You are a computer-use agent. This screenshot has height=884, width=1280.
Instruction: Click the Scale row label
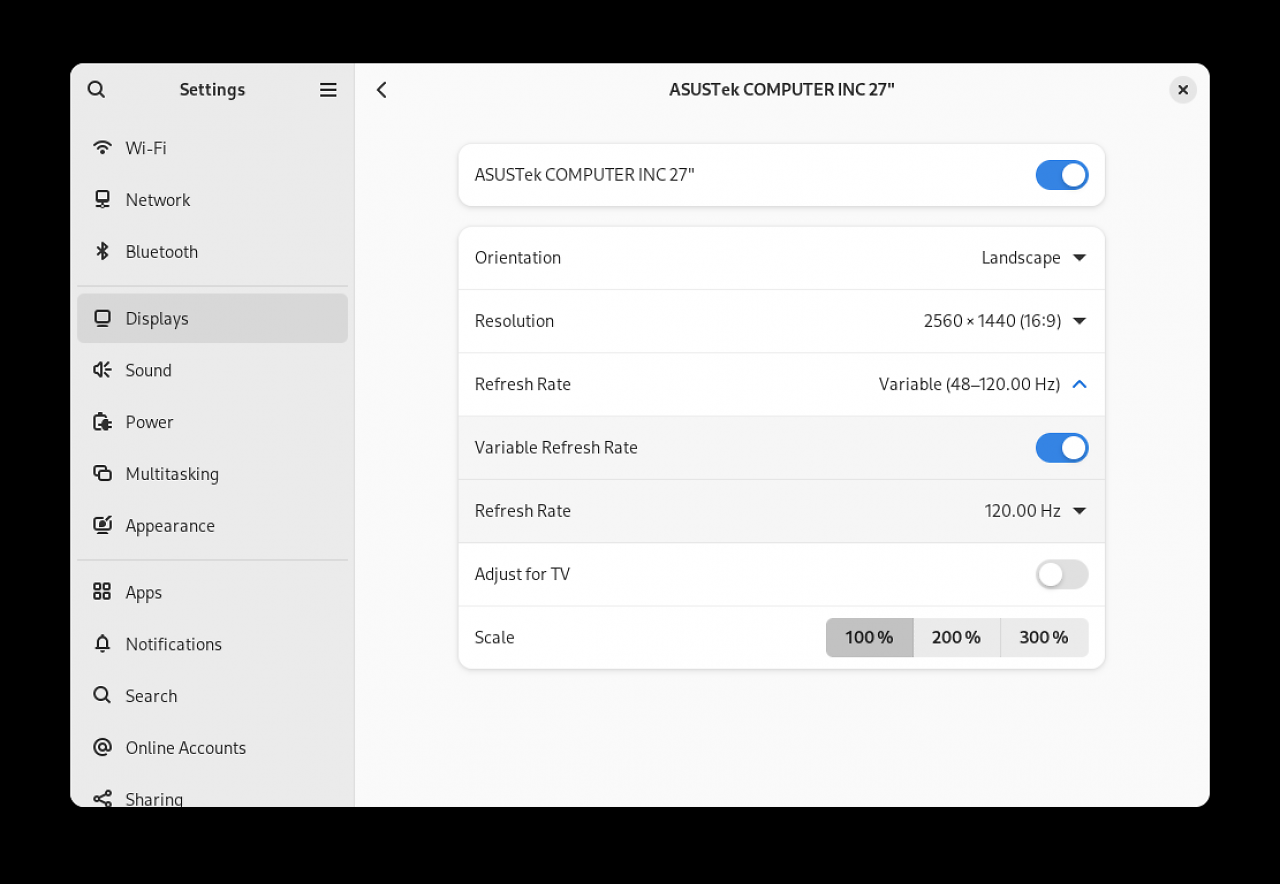click(x=494, y=637)
